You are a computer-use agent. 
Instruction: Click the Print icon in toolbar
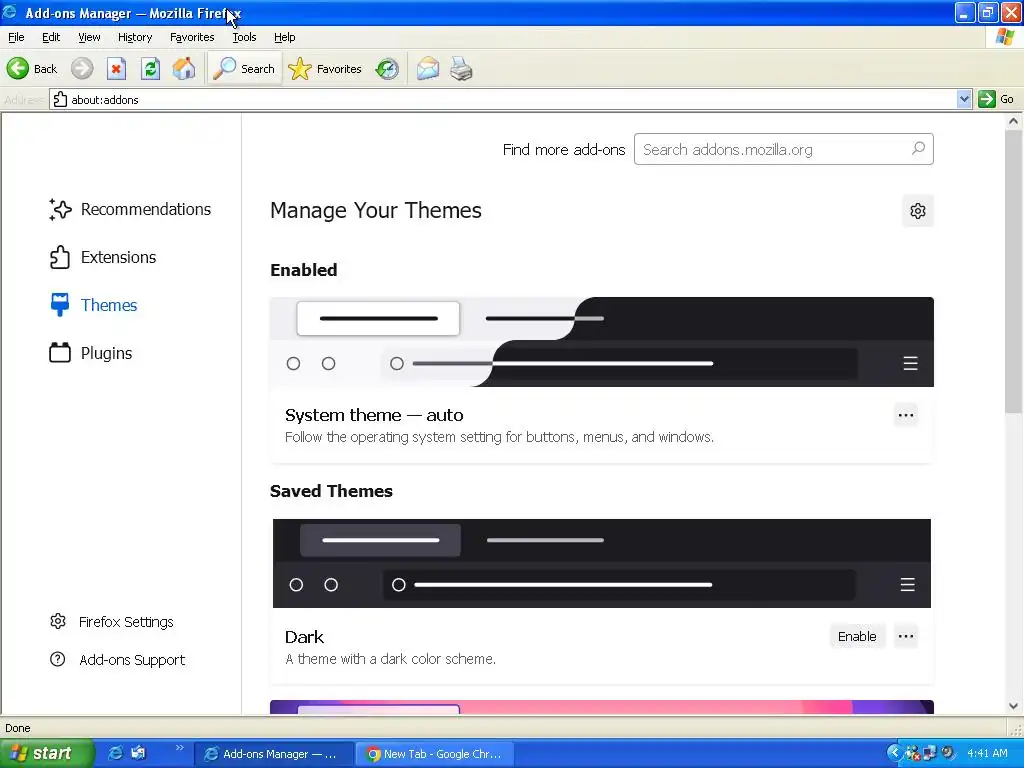coord(461,69)
